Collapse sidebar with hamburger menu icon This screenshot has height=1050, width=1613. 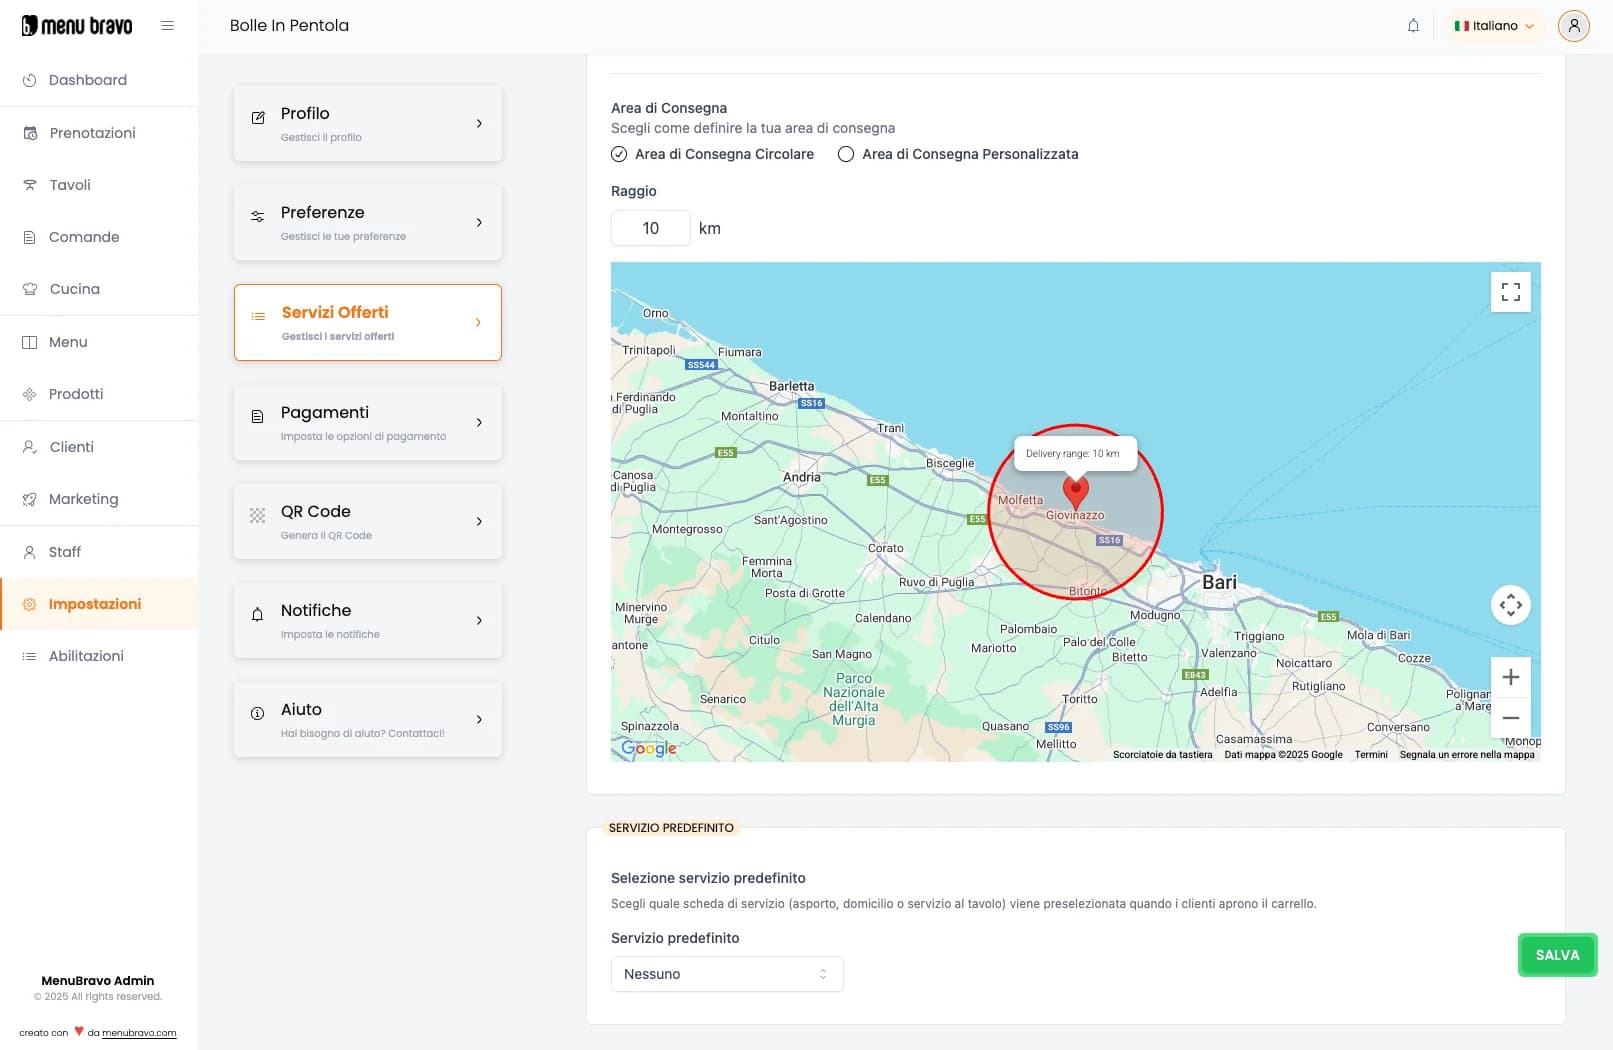pos(167,26)
